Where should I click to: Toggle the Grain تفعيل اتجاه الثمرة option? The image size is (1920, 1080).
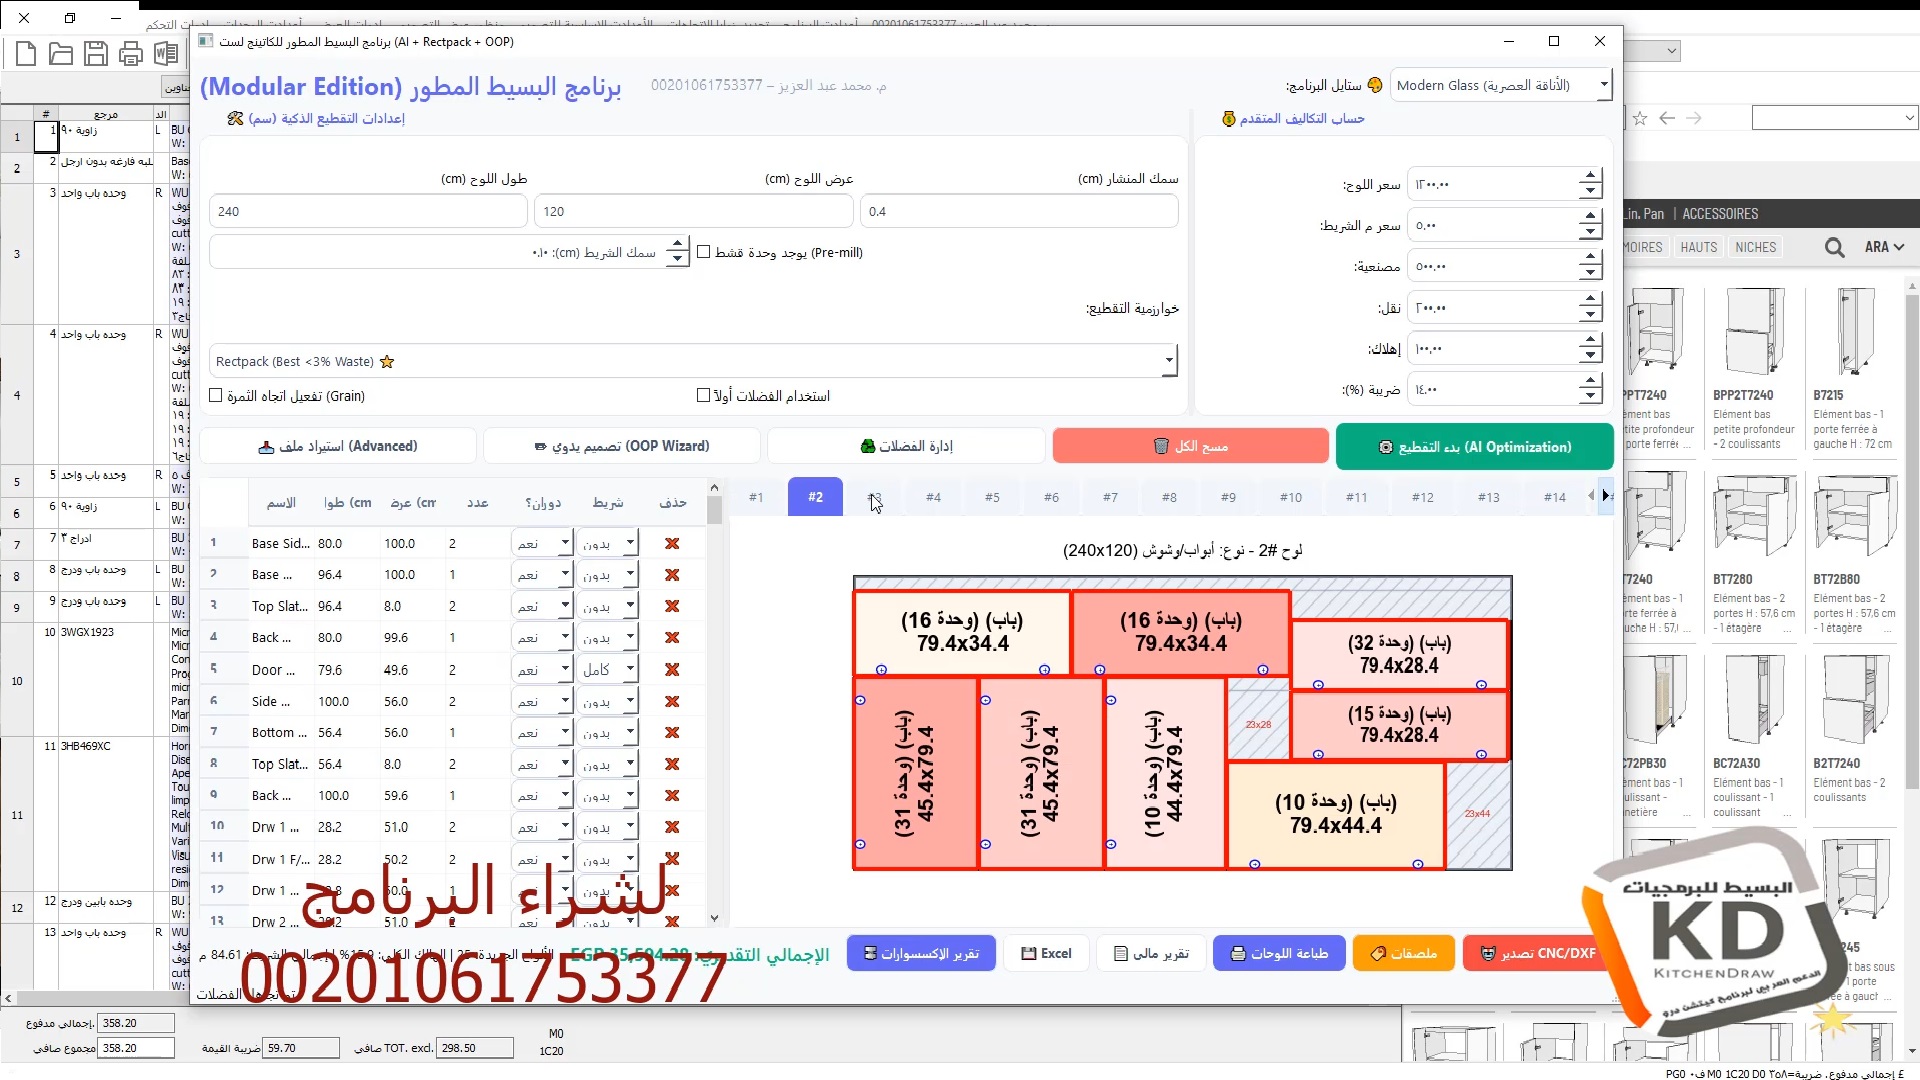click(216, 395)
